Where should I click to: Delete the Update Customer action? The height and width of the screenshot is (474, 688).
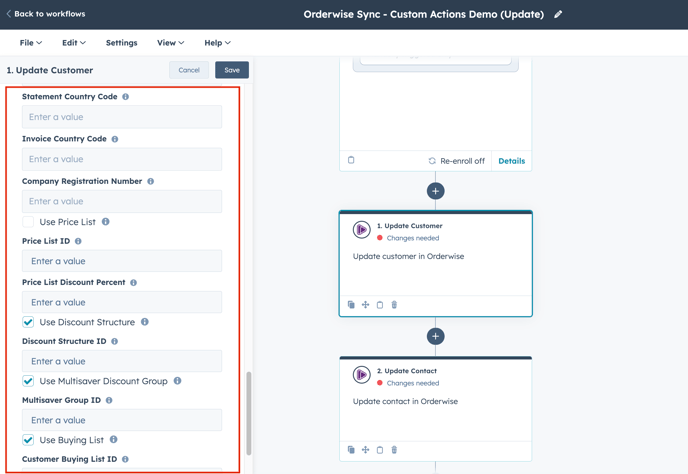[394, 305]
